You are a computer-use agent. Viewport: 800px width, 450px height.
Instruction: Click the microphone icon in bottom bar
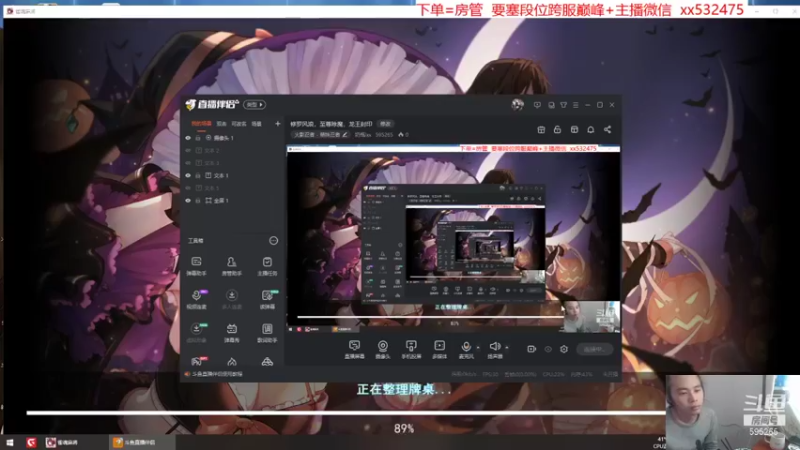(x=465, y=346)
